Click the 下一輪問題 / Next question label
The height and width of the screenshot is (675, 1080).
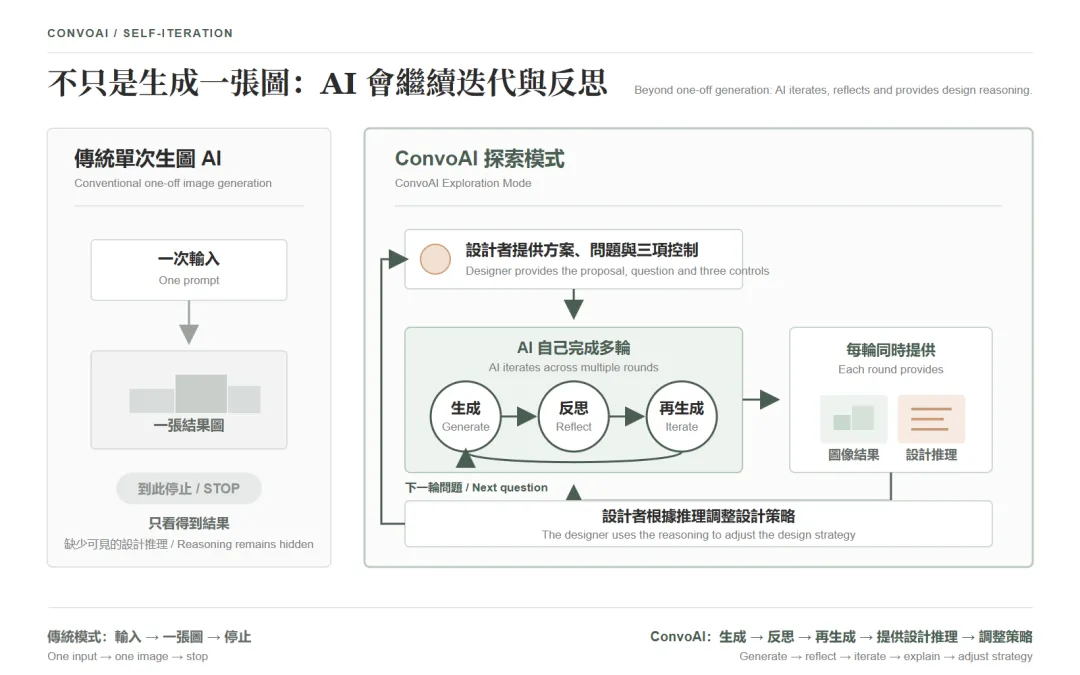477,488
